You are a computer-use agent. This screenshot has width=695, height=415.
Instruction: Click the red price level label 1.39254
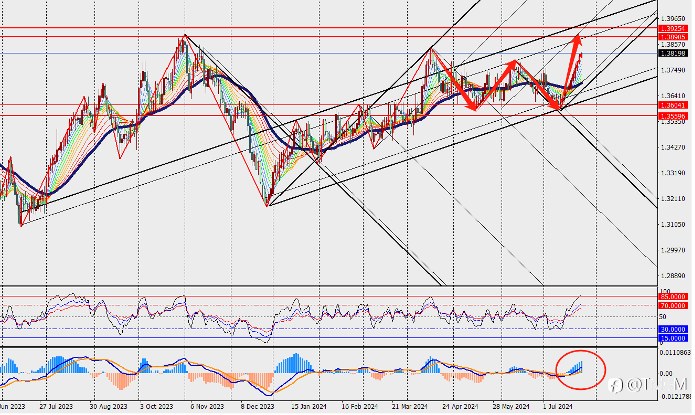(673, 28)
